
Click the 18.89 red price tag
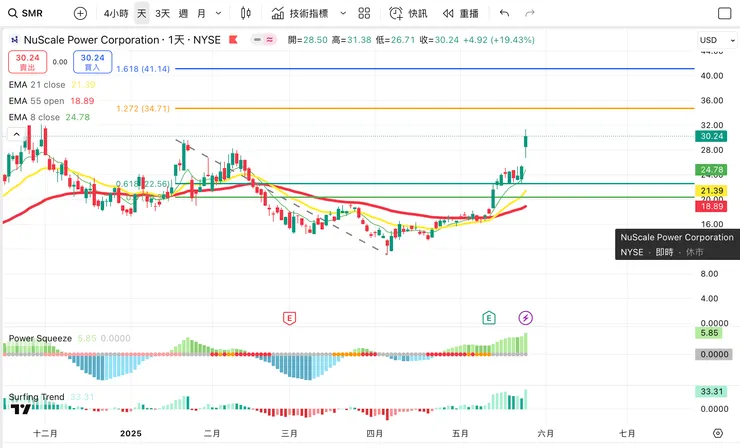coord(711,206)
